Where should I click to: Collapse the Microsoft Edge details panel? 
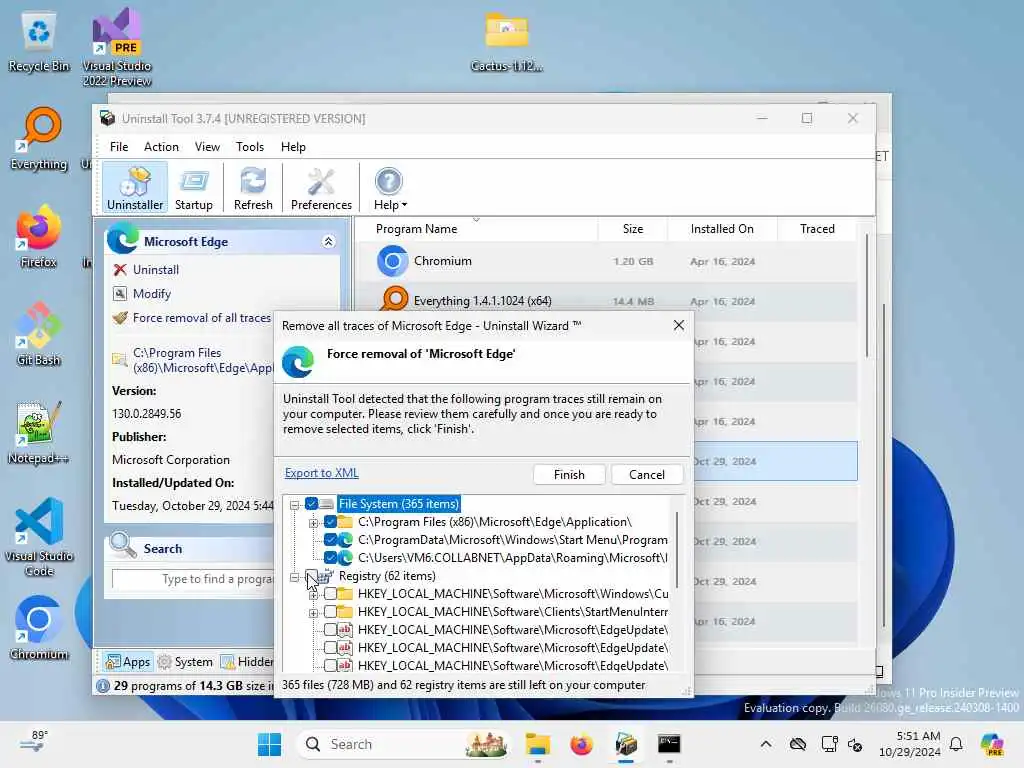(x=328, y=242)
